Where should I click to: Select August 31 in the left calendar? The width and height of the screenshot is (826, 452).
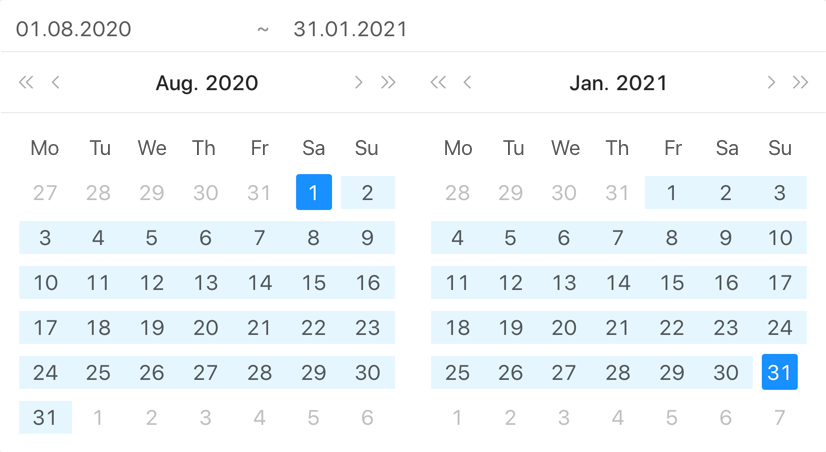(x=45, y=417)
